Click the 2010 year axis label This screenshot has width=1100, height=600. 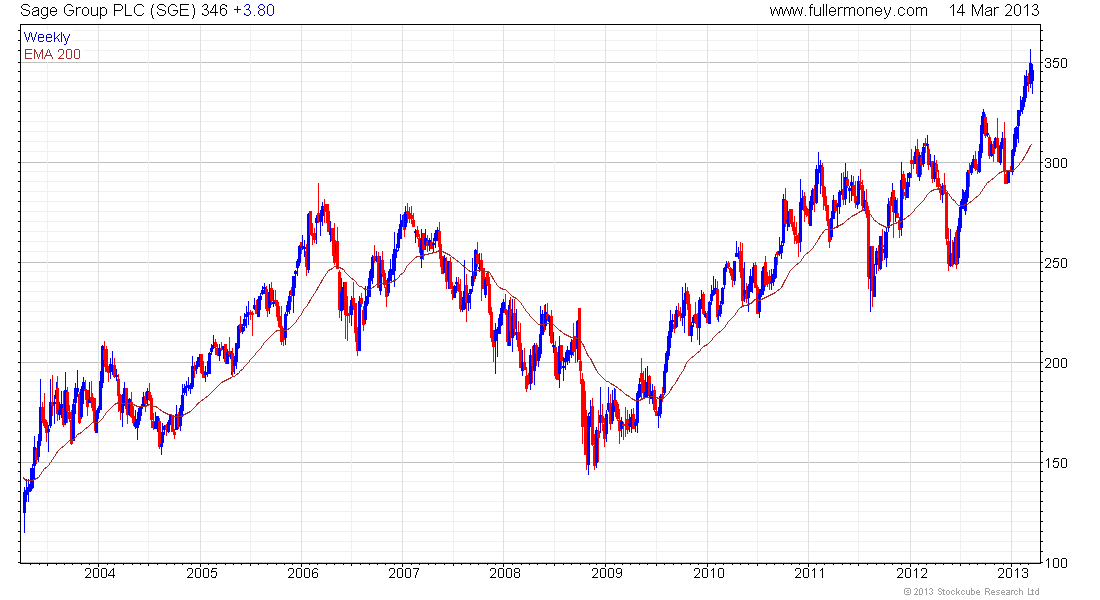[709, 573]
